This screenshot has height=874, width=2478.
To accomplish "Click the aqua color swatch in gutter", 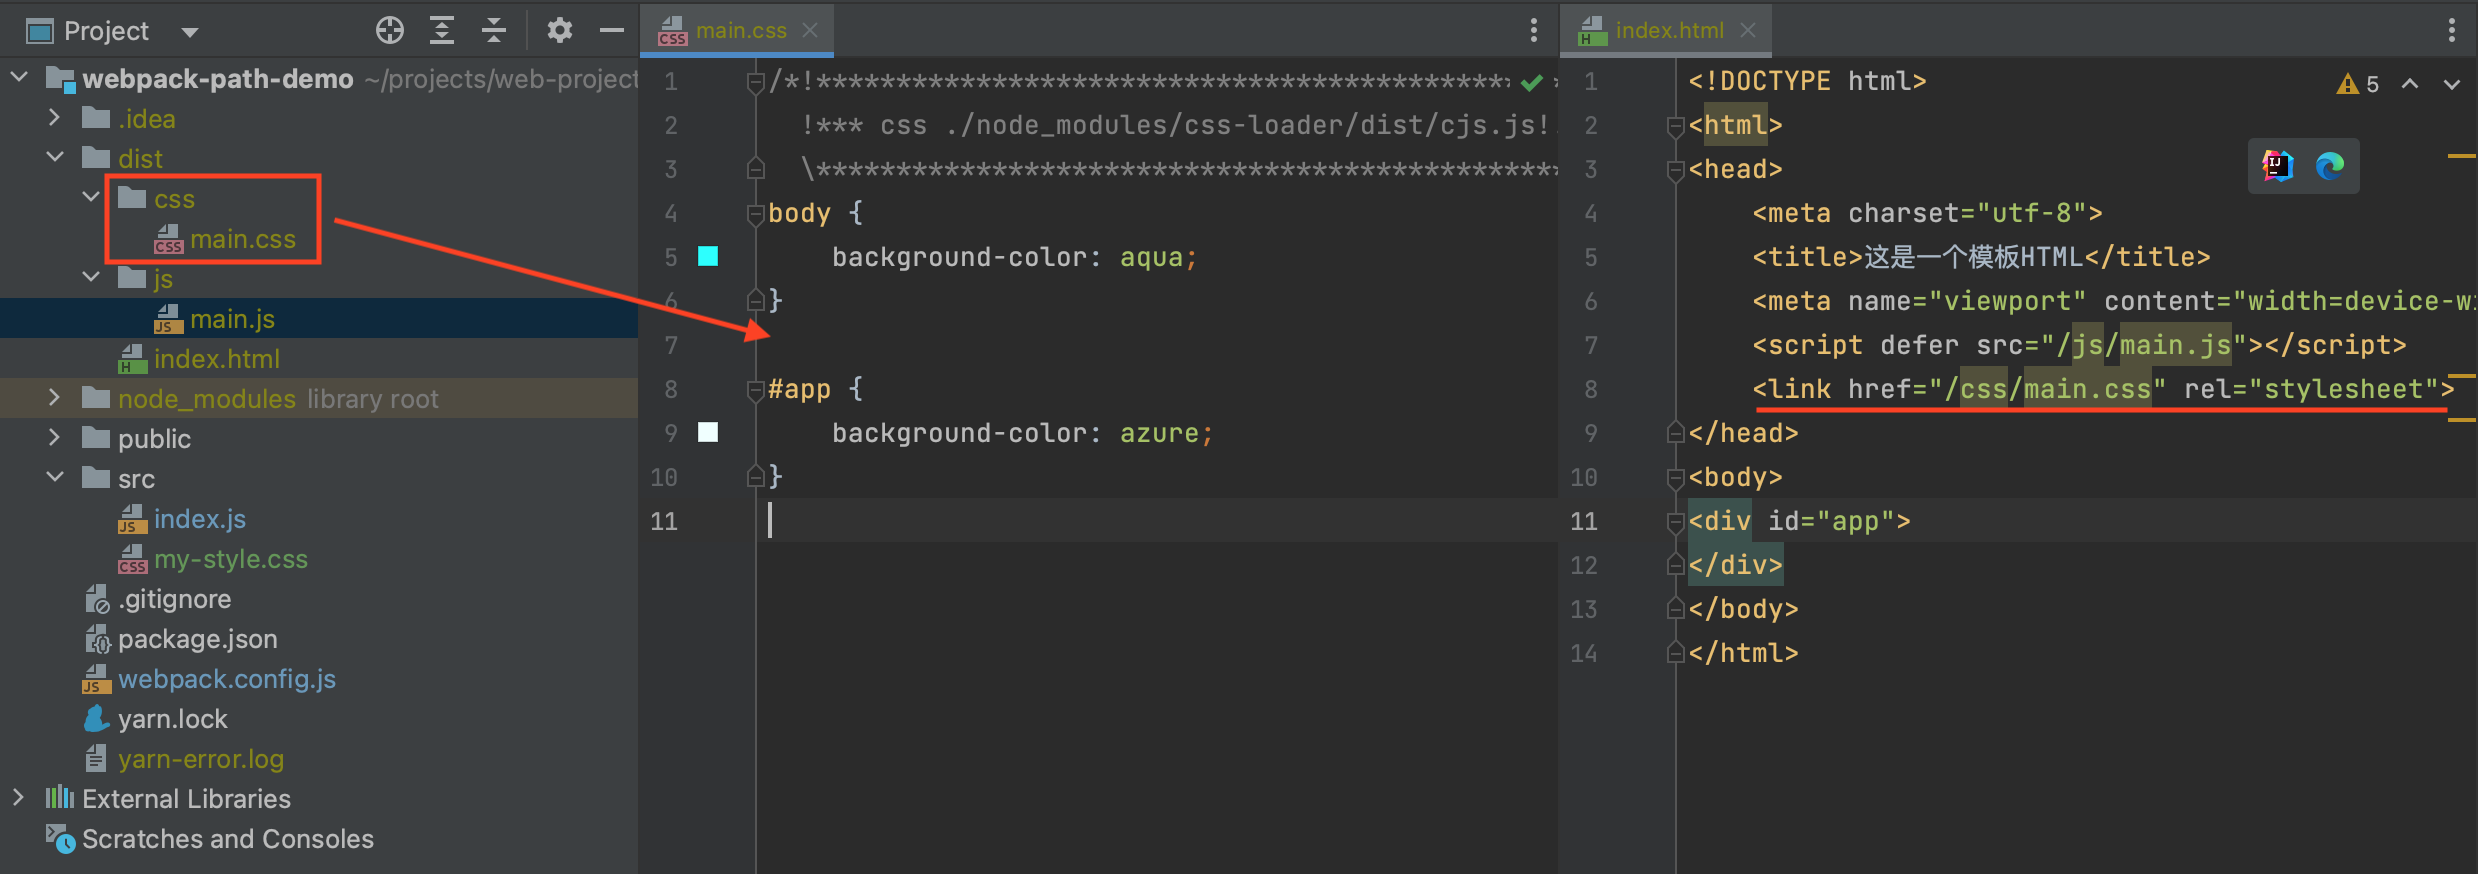I will click(x=708, y=256).
